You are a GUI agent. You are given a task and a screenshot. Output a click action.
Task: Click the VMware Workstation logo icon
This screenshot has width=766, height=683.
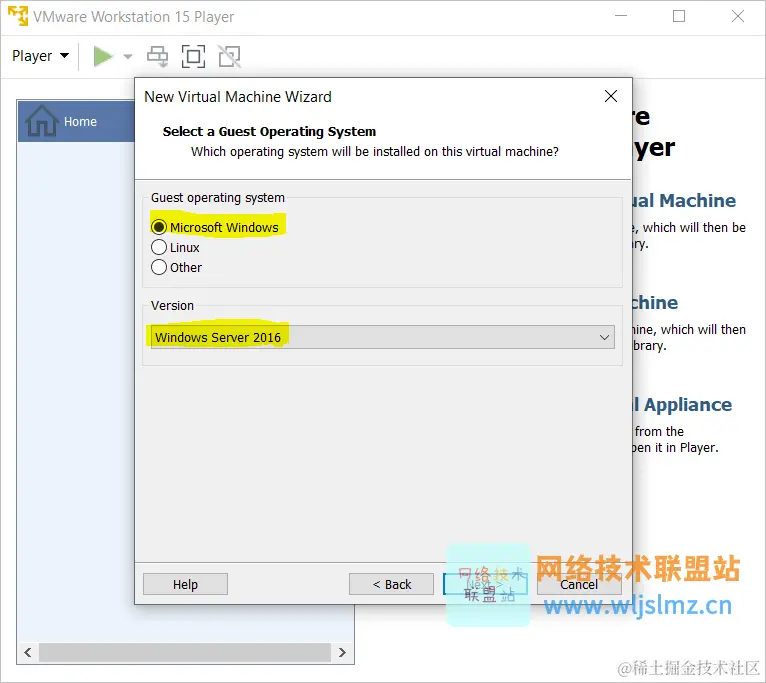[x=18, y=16]
